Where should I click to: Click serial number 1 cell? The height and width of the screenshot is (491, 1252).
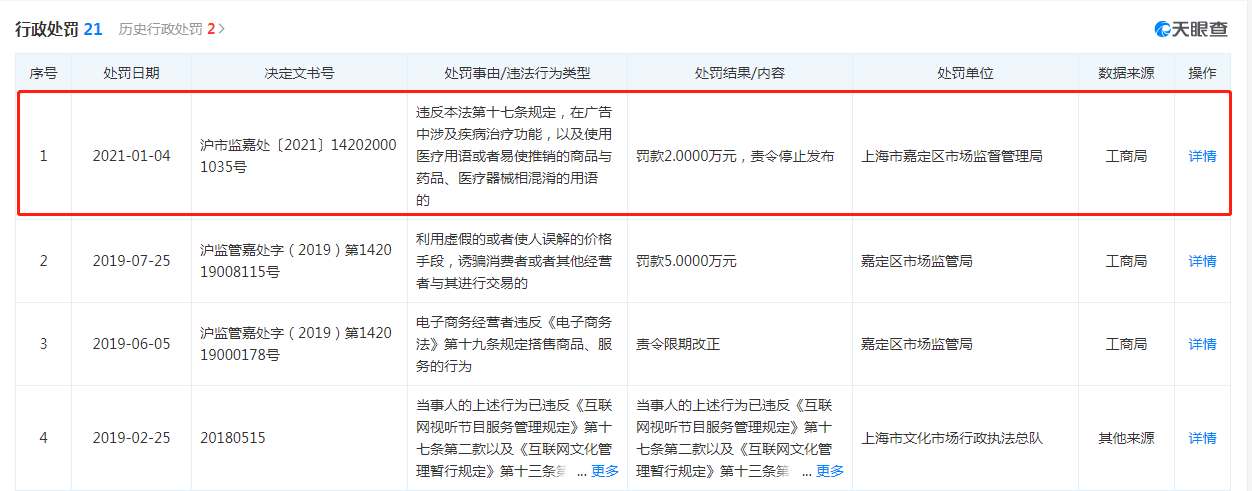point(43,157)
